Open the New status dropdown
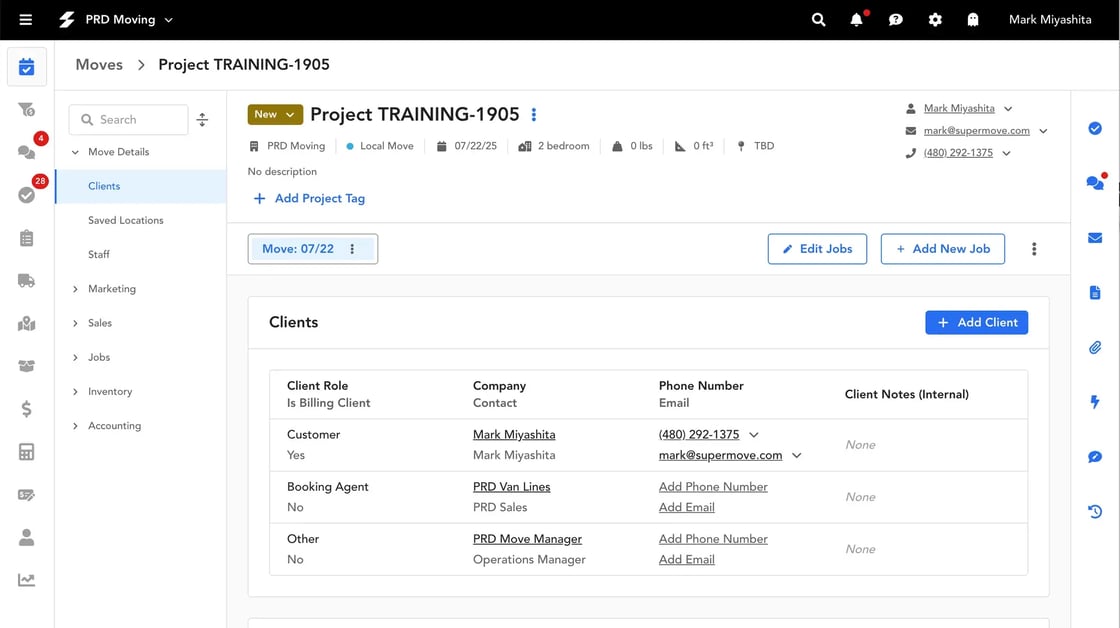Viewport: 1120px width, 628px height. coord(275,115)
